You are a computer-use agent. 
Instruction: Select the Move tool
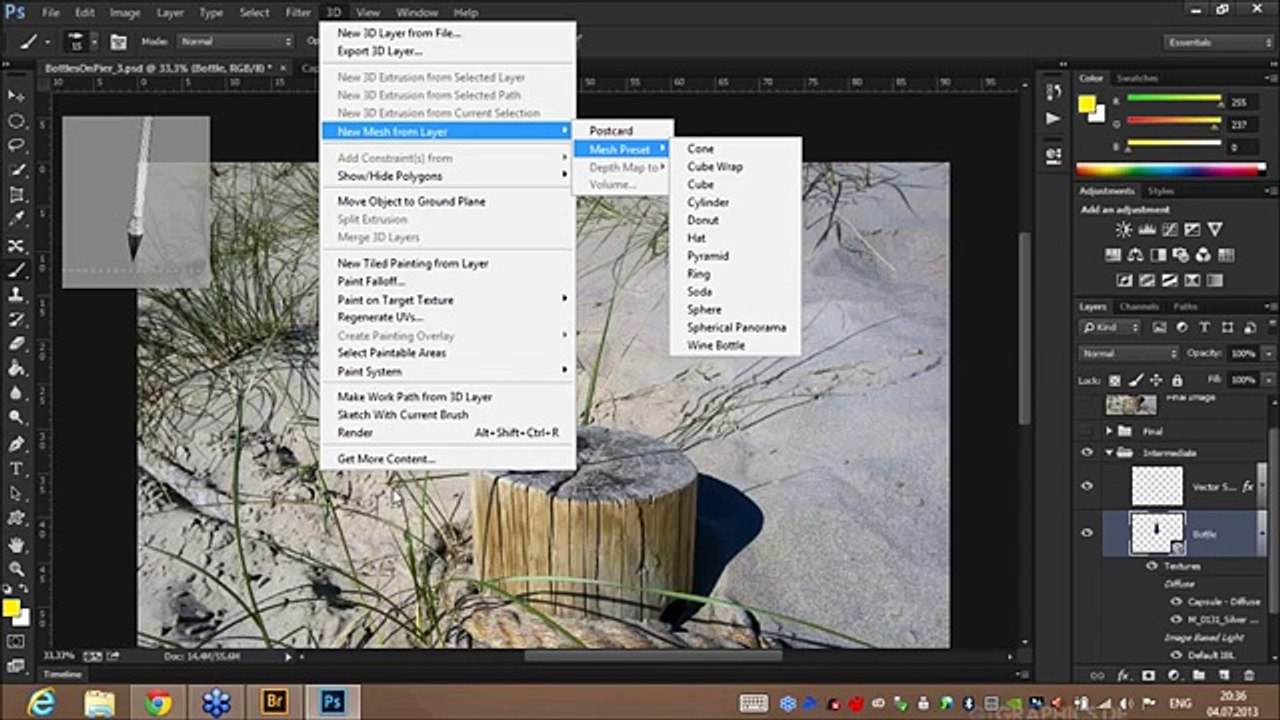(16, 96)
